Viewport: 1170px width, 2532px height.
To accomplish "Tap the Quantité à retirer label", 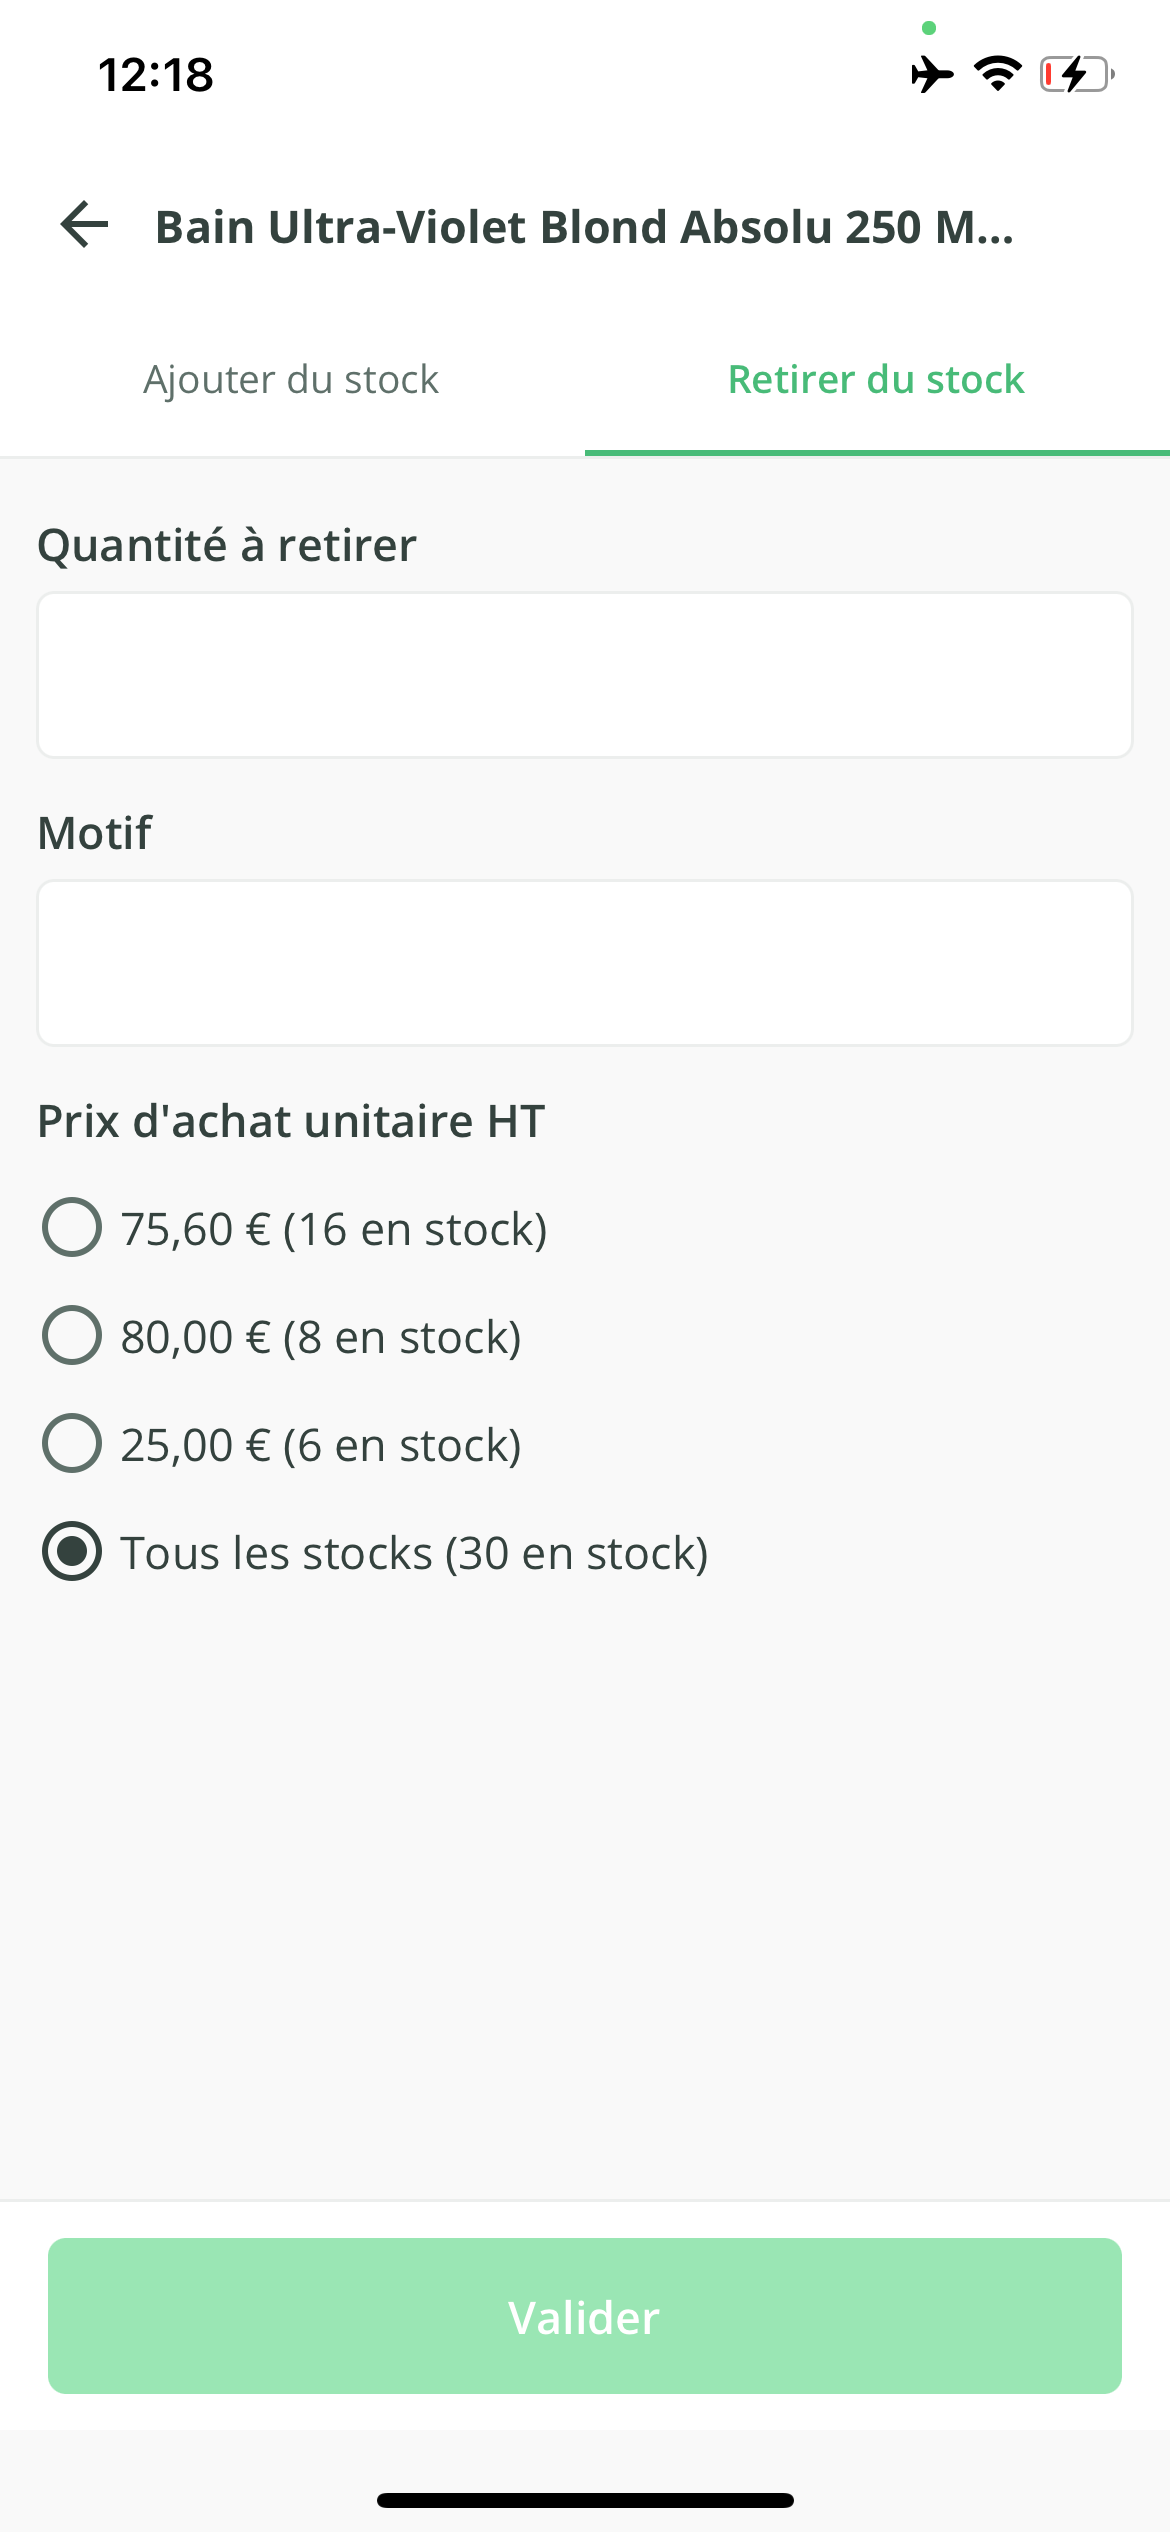I will (x=227, y=546).
